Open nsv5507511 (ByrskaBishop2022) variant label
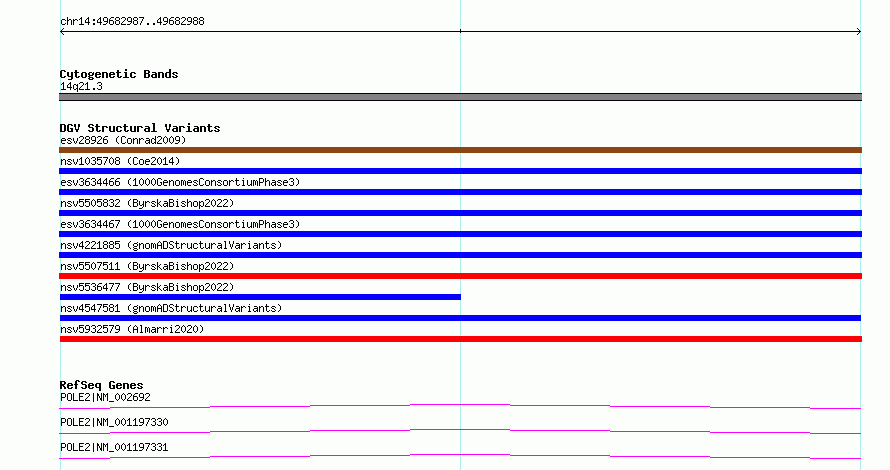890x470 pixels. click(x=147, y=266)
